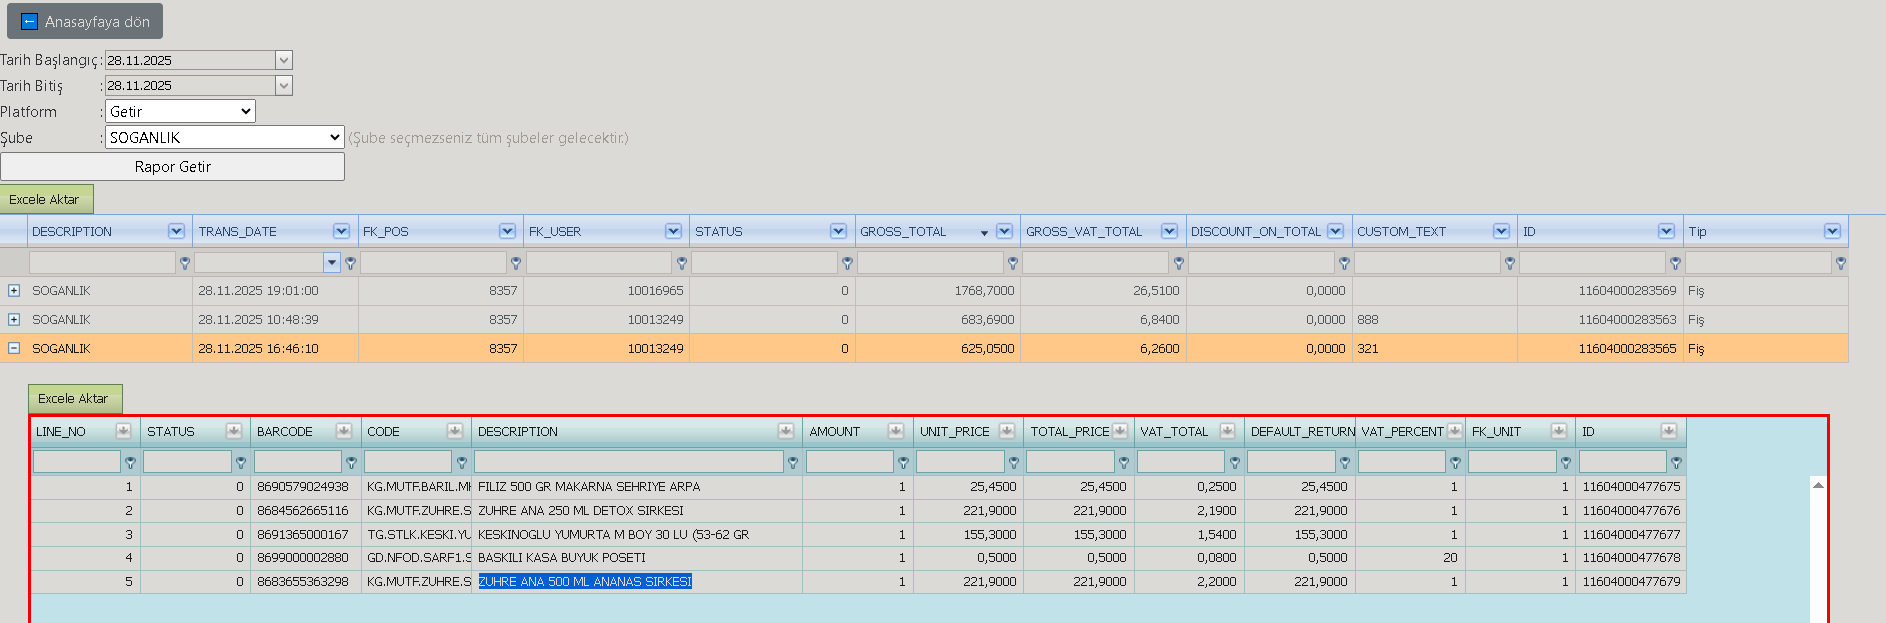Screen dimensions: 1886x623
Task: Click filter icon beside FK_USER filter box
Action: (682, 263)
